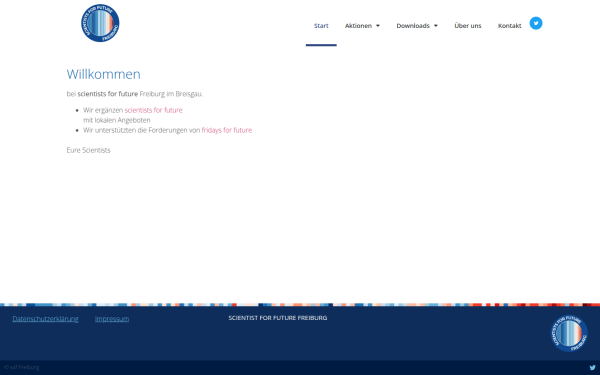The height and width of the screenshot is (375, 600).
Task: Follow the scientists for future link
Action: pos(153,110)
